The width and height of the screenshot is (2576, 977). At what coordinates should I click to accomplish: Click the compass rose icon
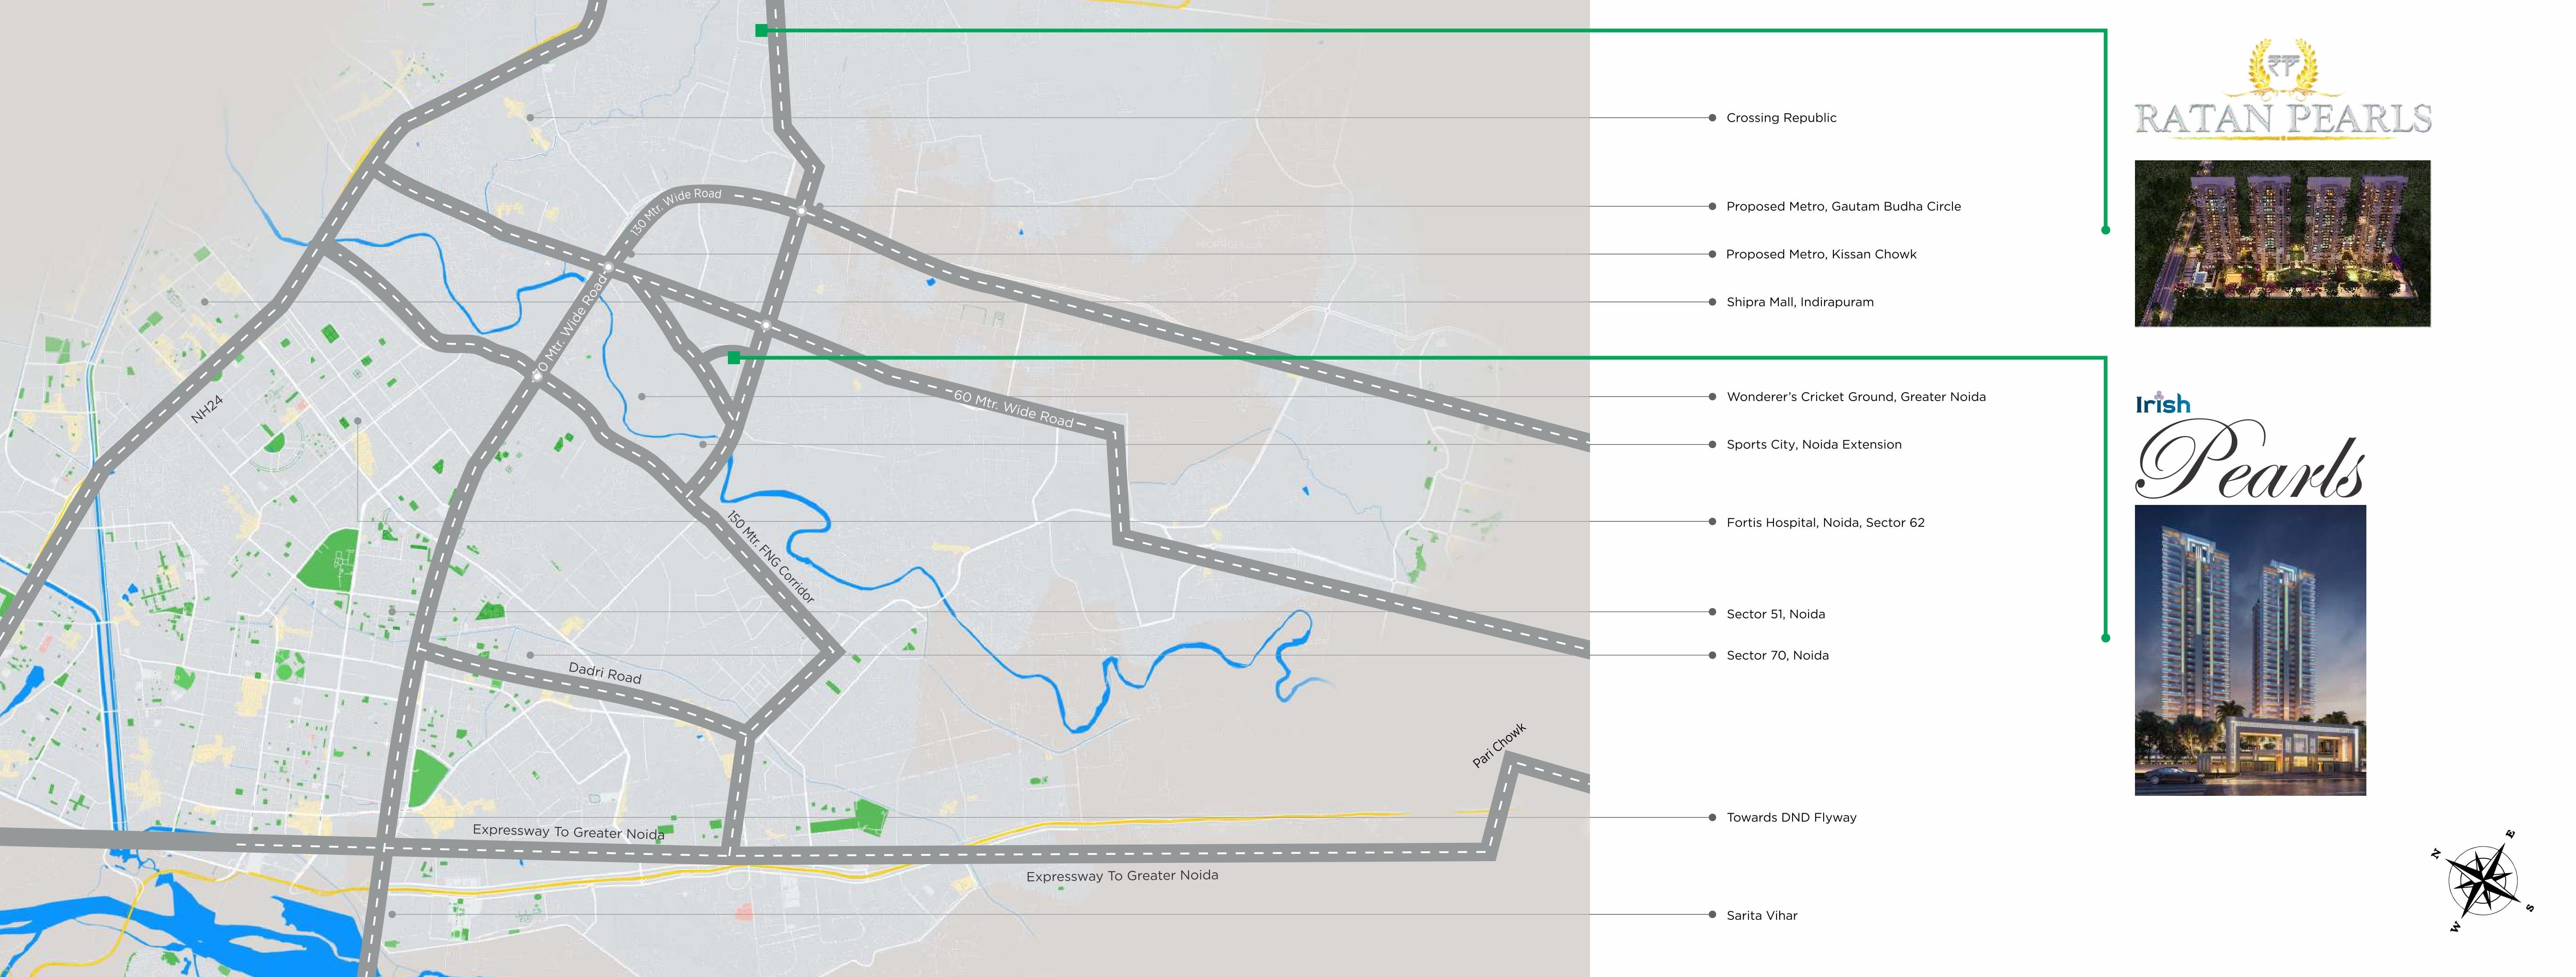point(2482,881)
